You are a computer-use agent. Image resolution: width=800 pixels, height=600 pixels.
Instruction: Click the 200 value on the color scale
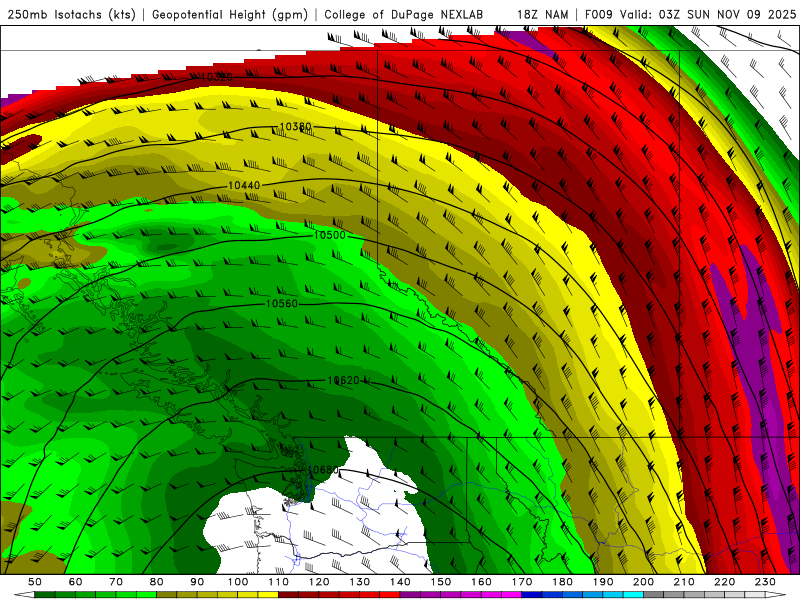[644, 582]
